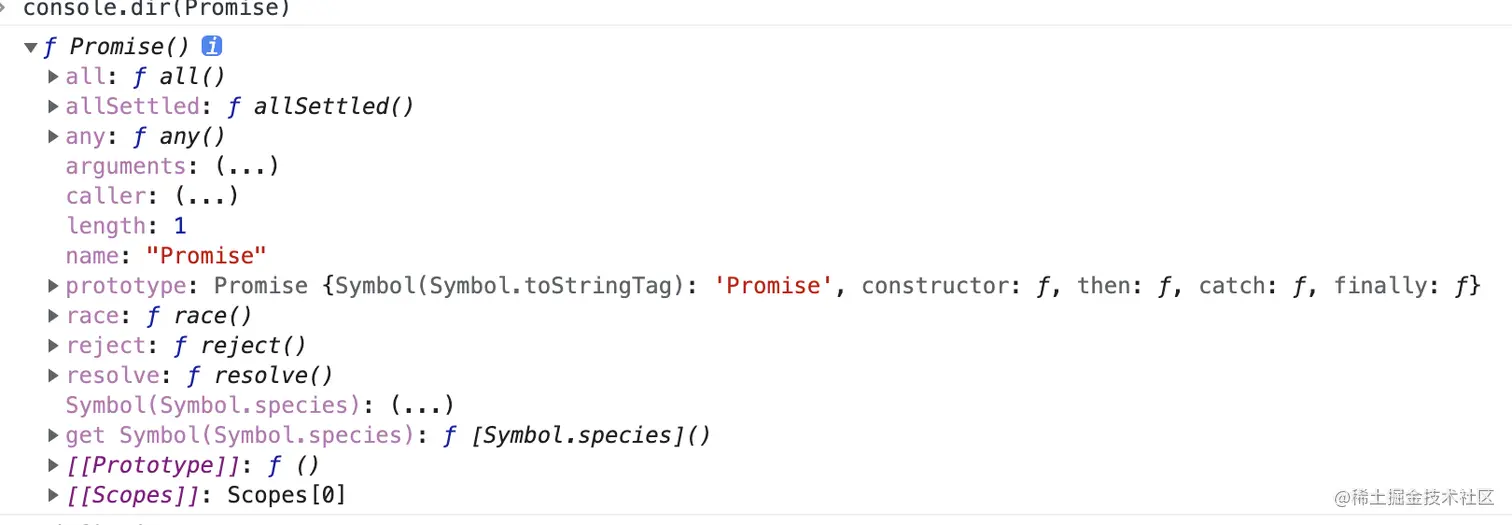Expand the race: f race() property
Image resolution: width=1512 pixels, height=525 pixels.
point(53,316)
